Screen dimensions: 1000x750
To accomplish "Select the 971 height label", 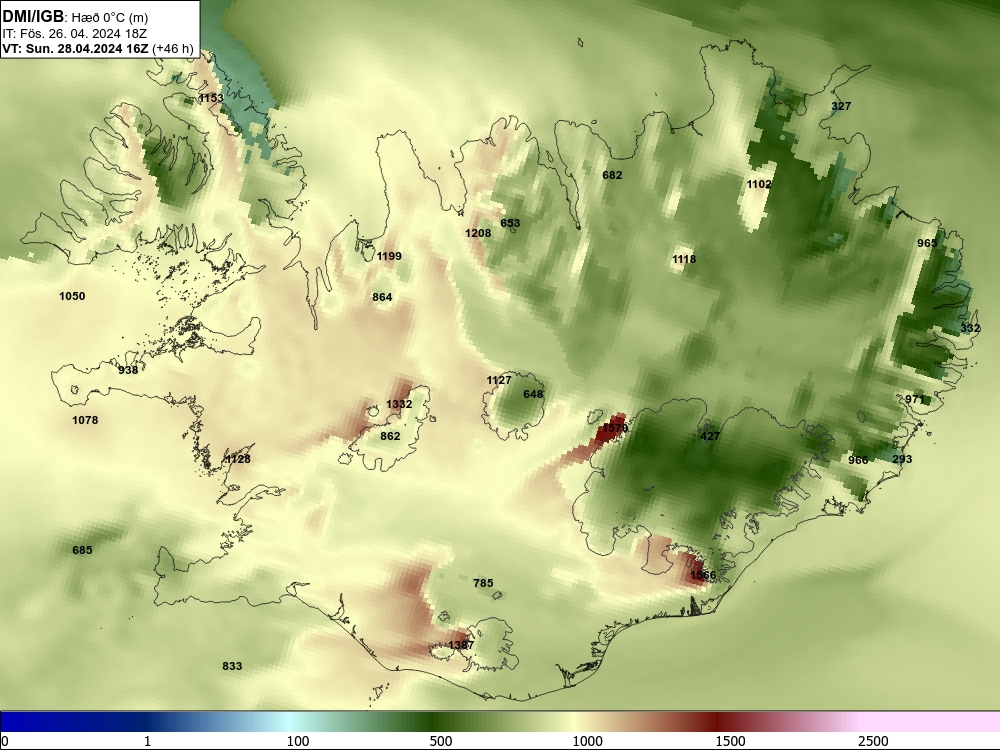I will (915, 399).
